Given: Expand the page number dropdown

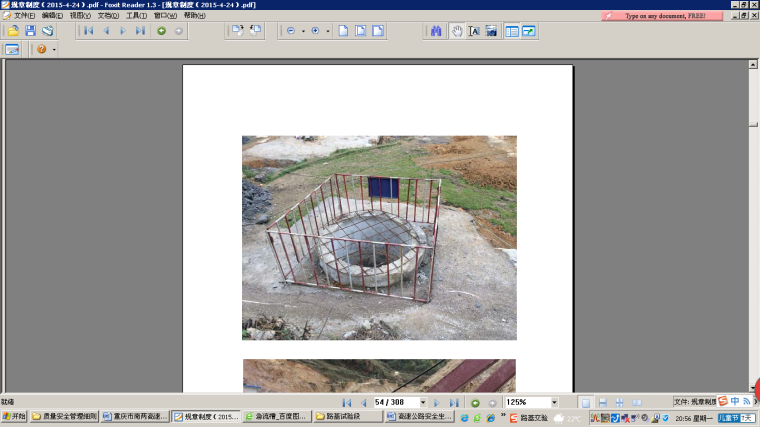Looking at the screenshot, I should (424, 402).
